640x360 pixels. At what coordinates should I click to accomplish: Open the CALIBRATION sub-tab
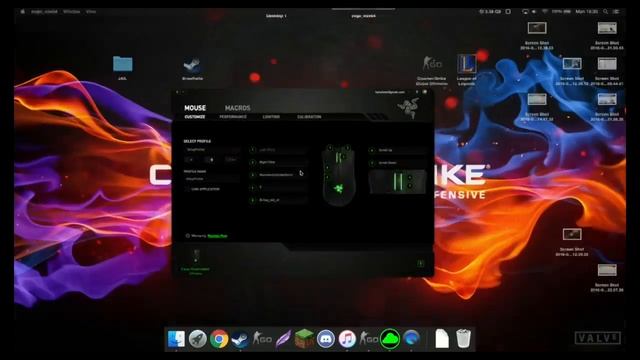309,117
